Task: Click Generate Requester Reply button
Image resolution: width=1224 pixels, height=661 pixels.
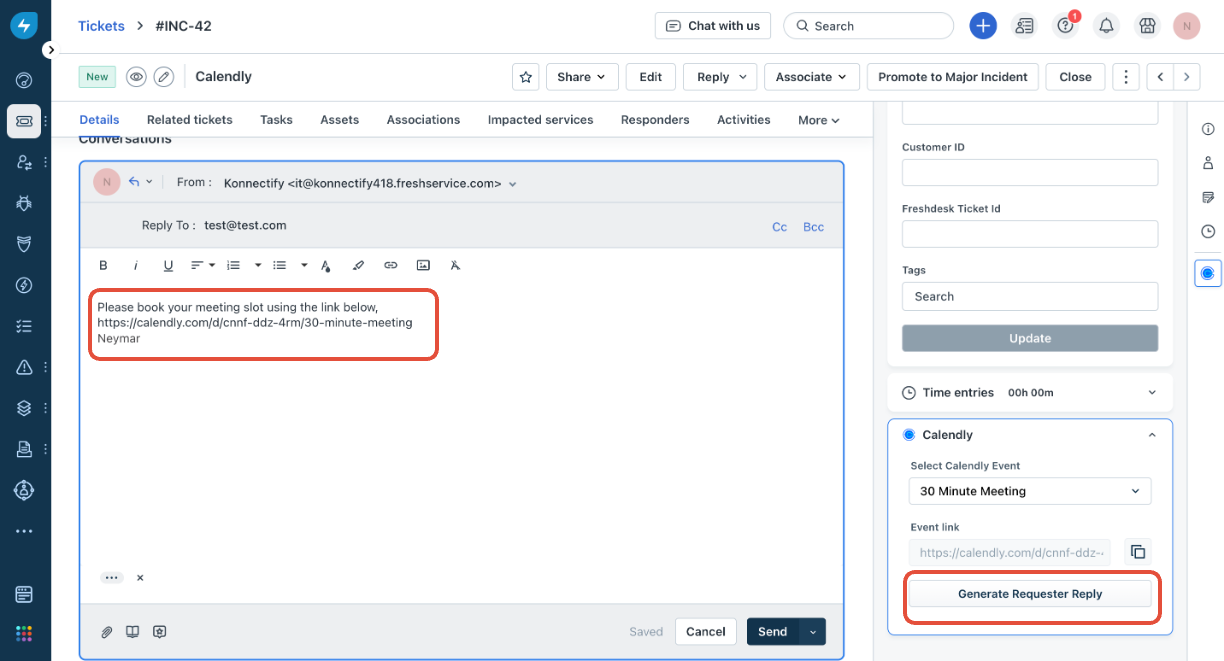Action: pos(1030,594)
